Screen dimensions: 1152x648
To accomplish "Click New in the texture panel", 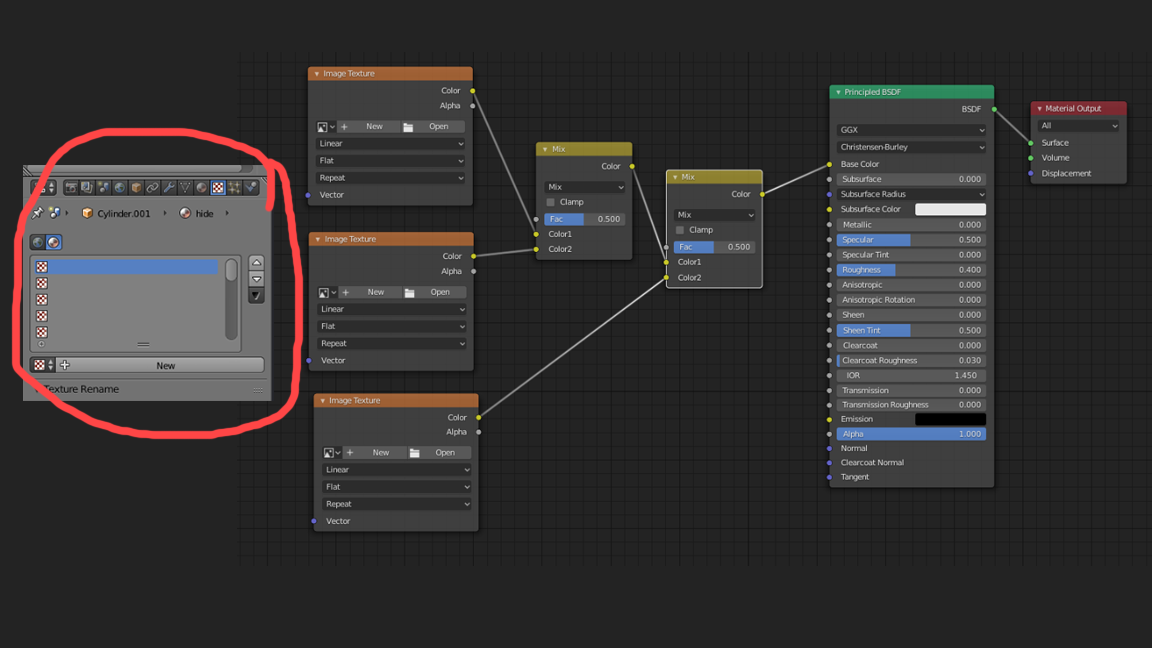I will (166, 365).
